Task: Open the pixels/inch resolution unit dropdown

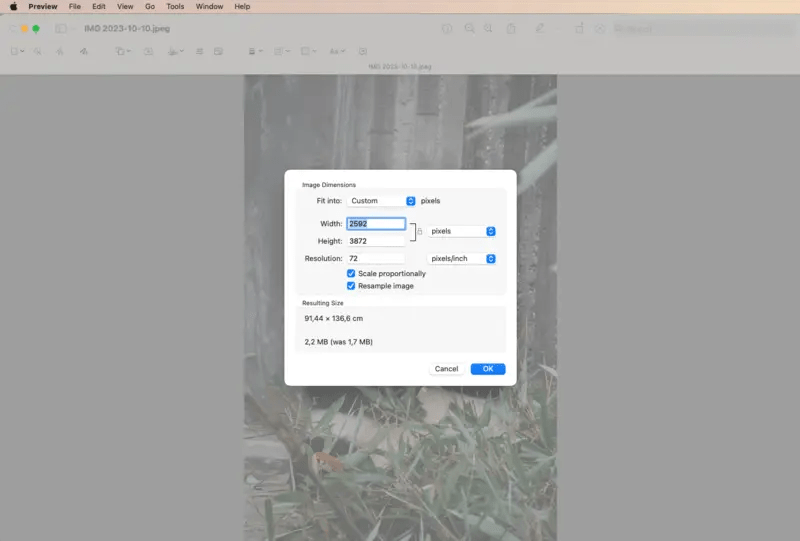Action: point(461,259)
